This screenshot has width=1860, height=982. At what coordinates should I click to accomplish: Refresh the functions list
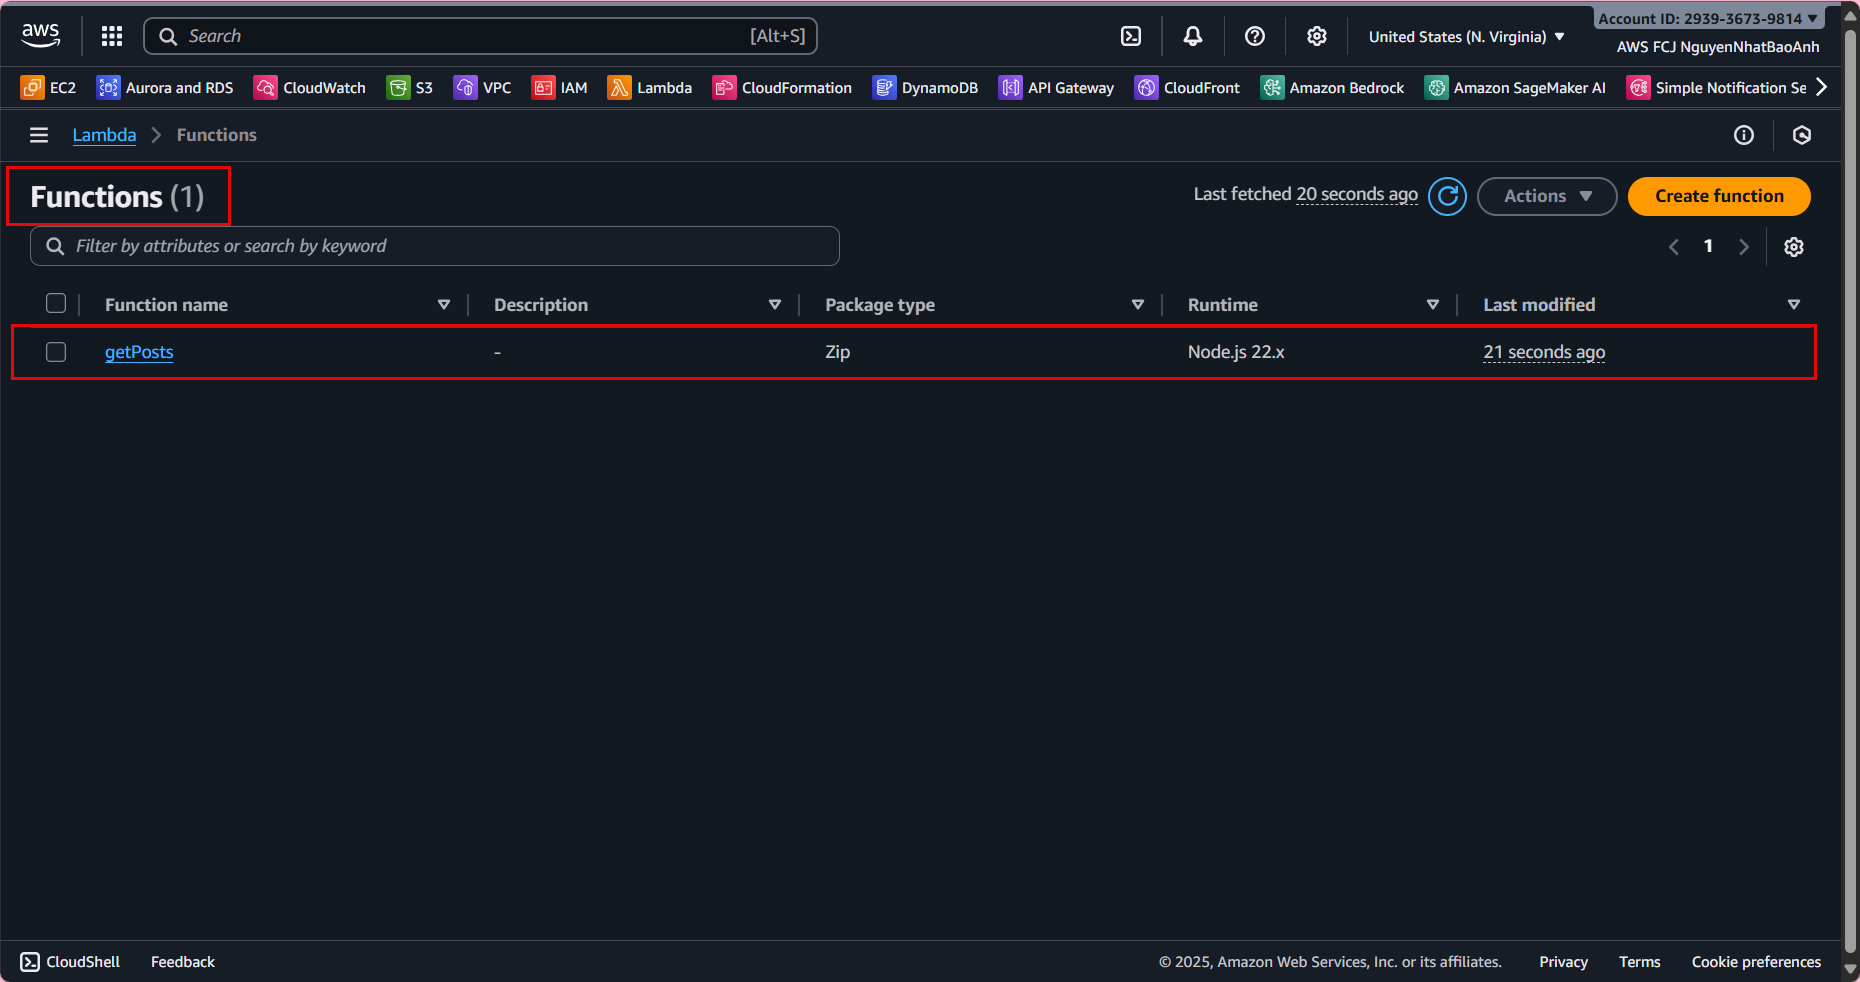[1447, 196]
